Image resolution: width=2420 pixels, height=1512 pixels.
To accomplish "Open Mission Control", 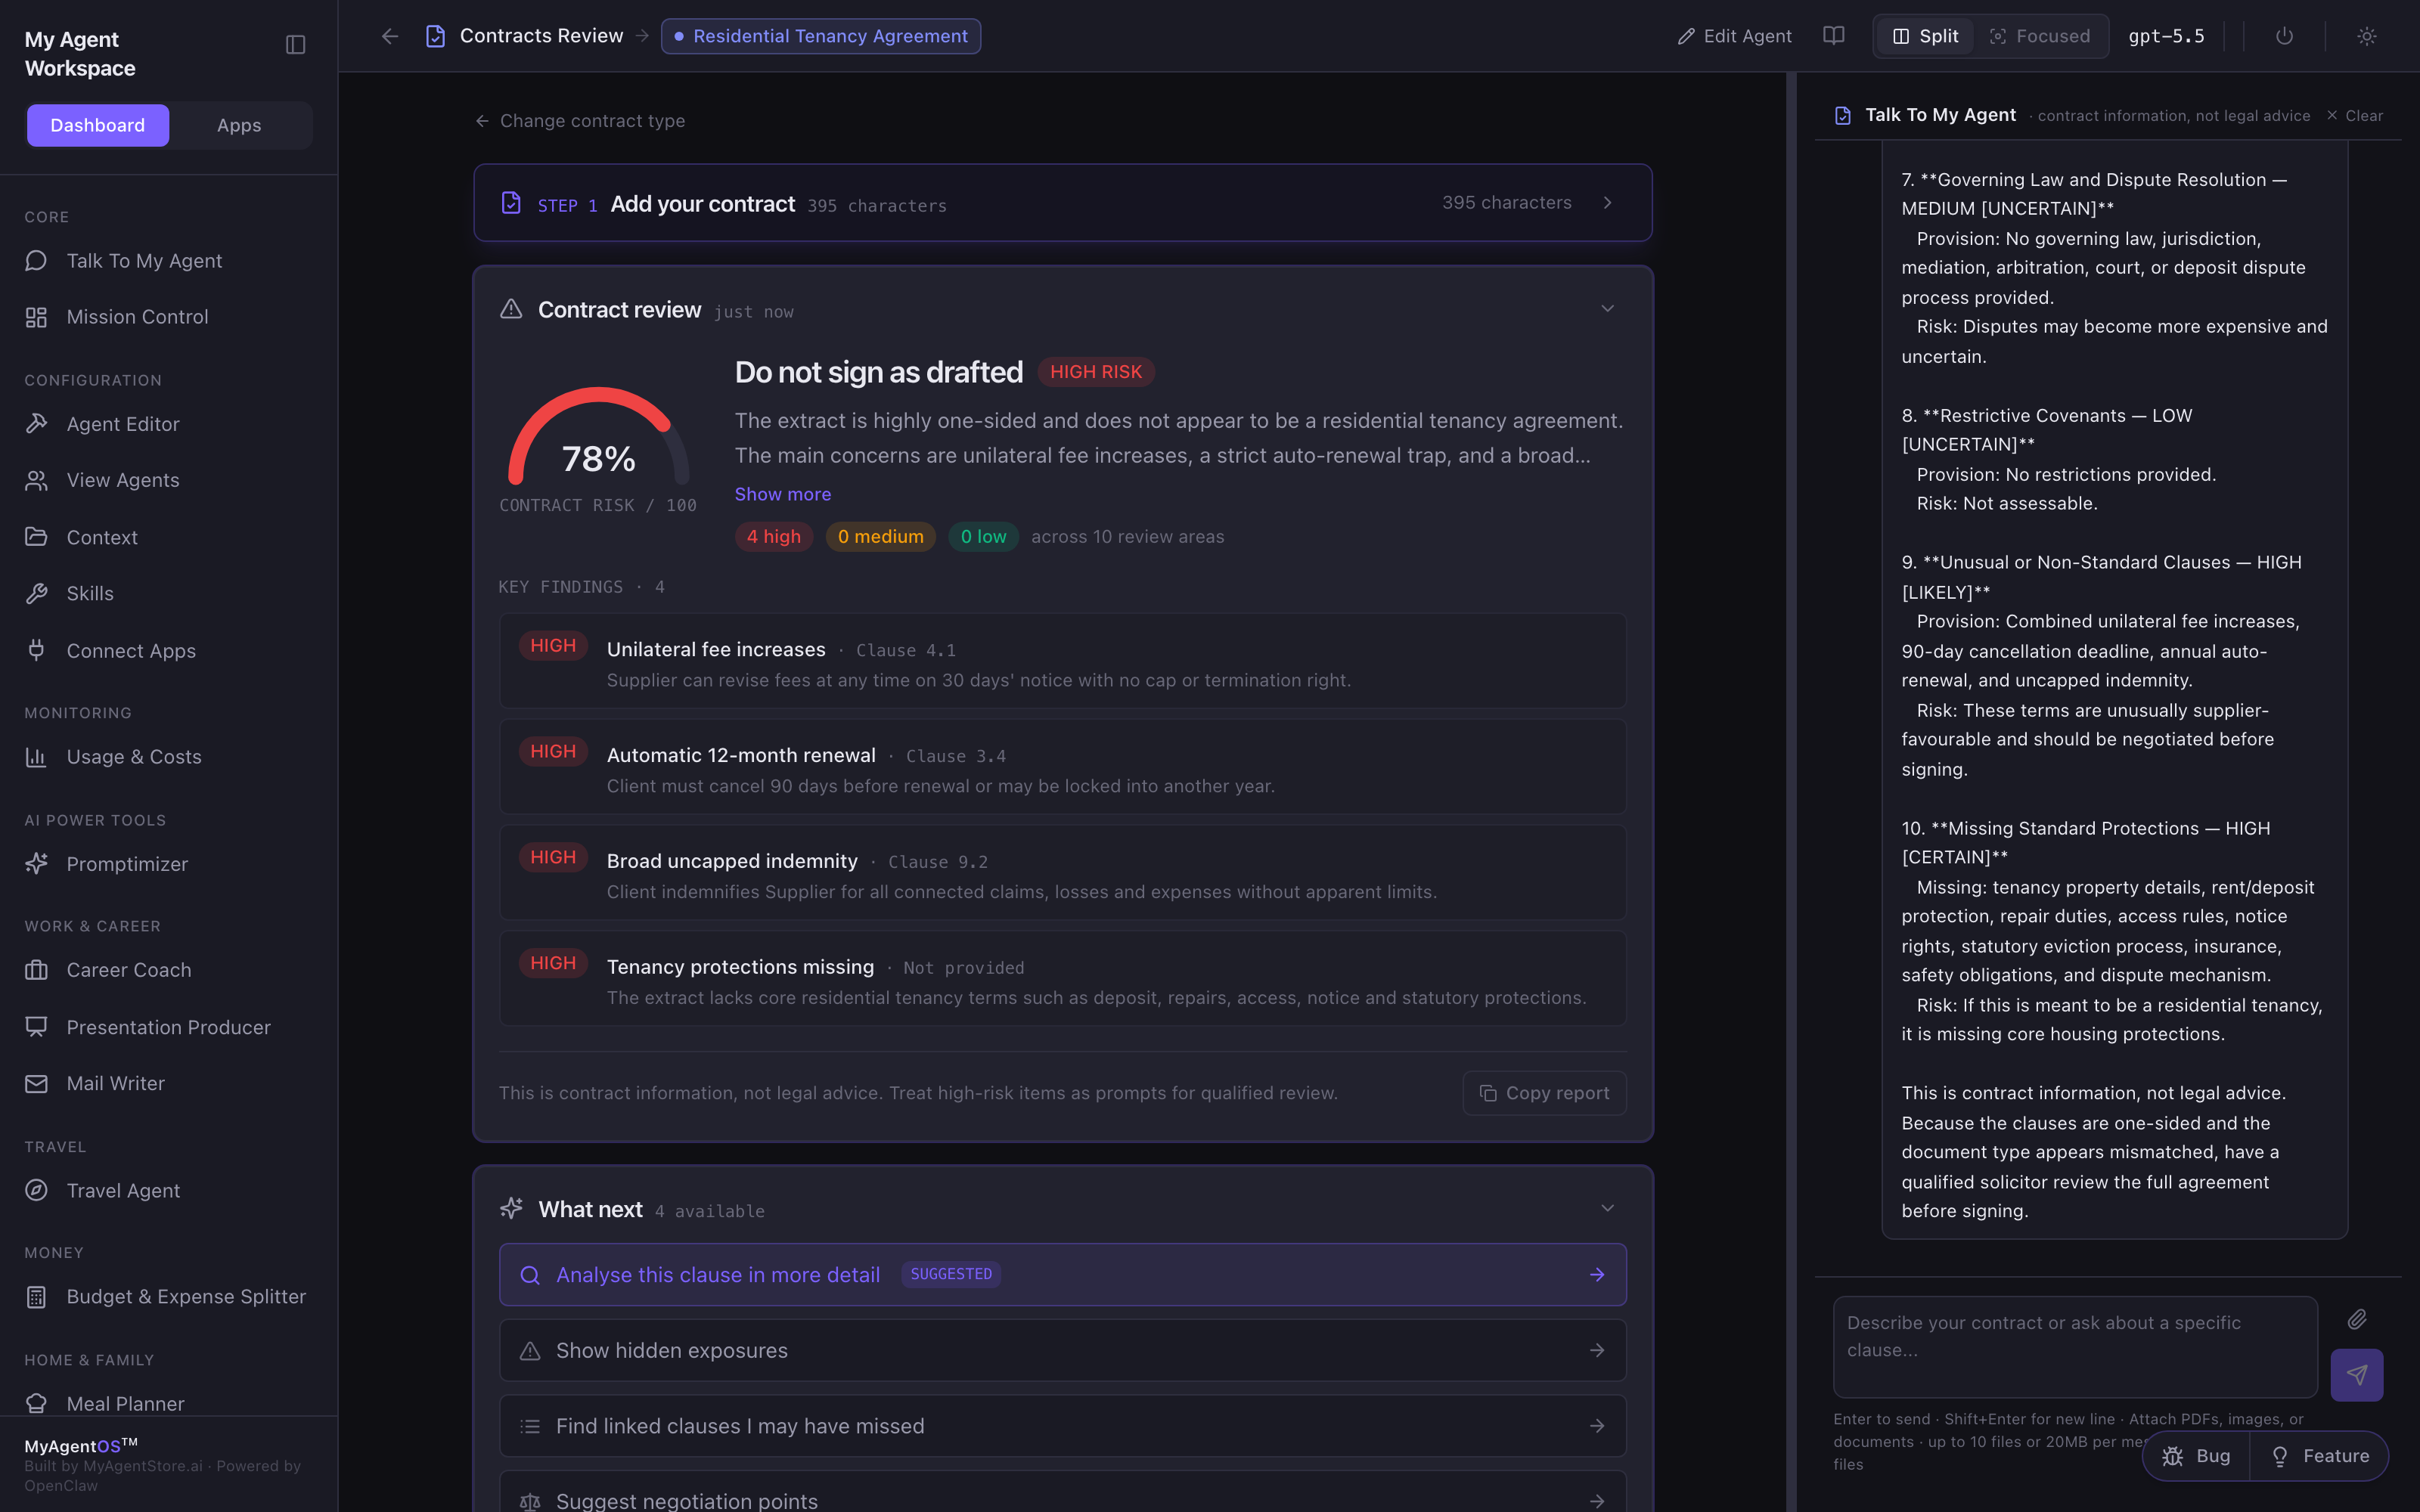I will (x=168, y=317).
